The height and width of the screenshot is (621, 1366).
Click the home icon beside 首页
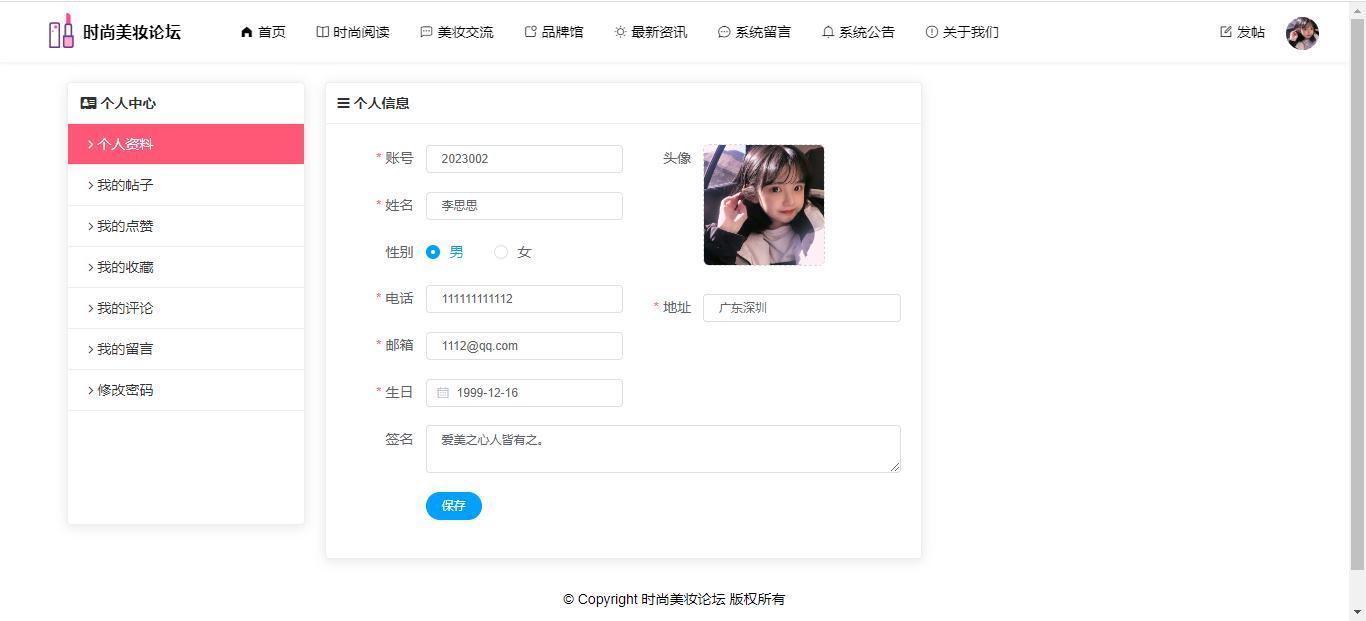[247, 32]
